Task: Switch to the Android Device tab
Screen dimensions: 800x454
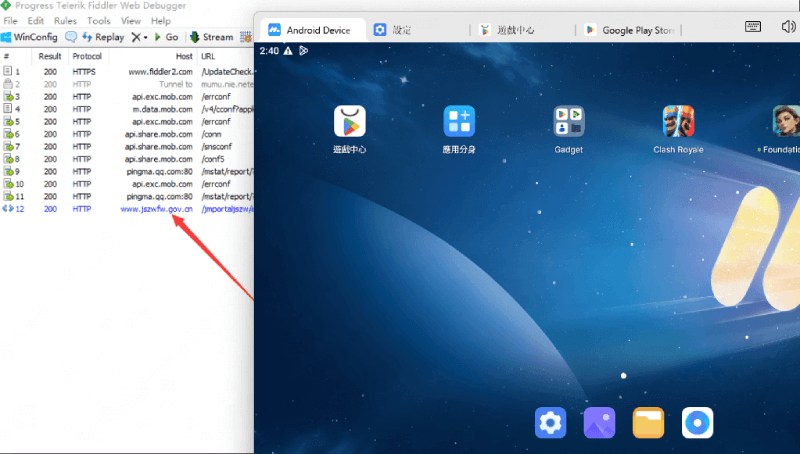Action: (x=313, y=30)
